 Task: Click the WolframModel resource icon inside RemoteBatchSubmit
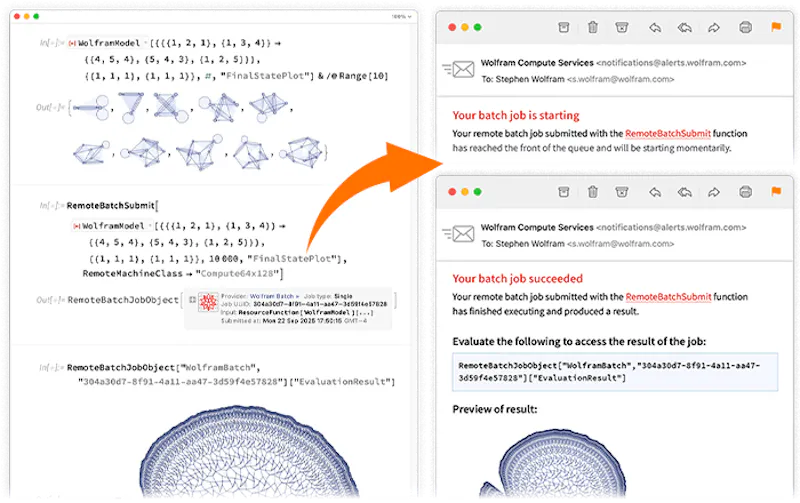pyautogui.click(x=77, y=226)
